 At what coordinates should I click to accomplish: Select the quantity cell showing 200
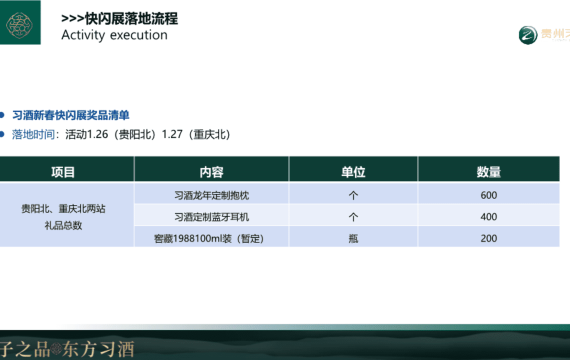[x=489, y=237]
